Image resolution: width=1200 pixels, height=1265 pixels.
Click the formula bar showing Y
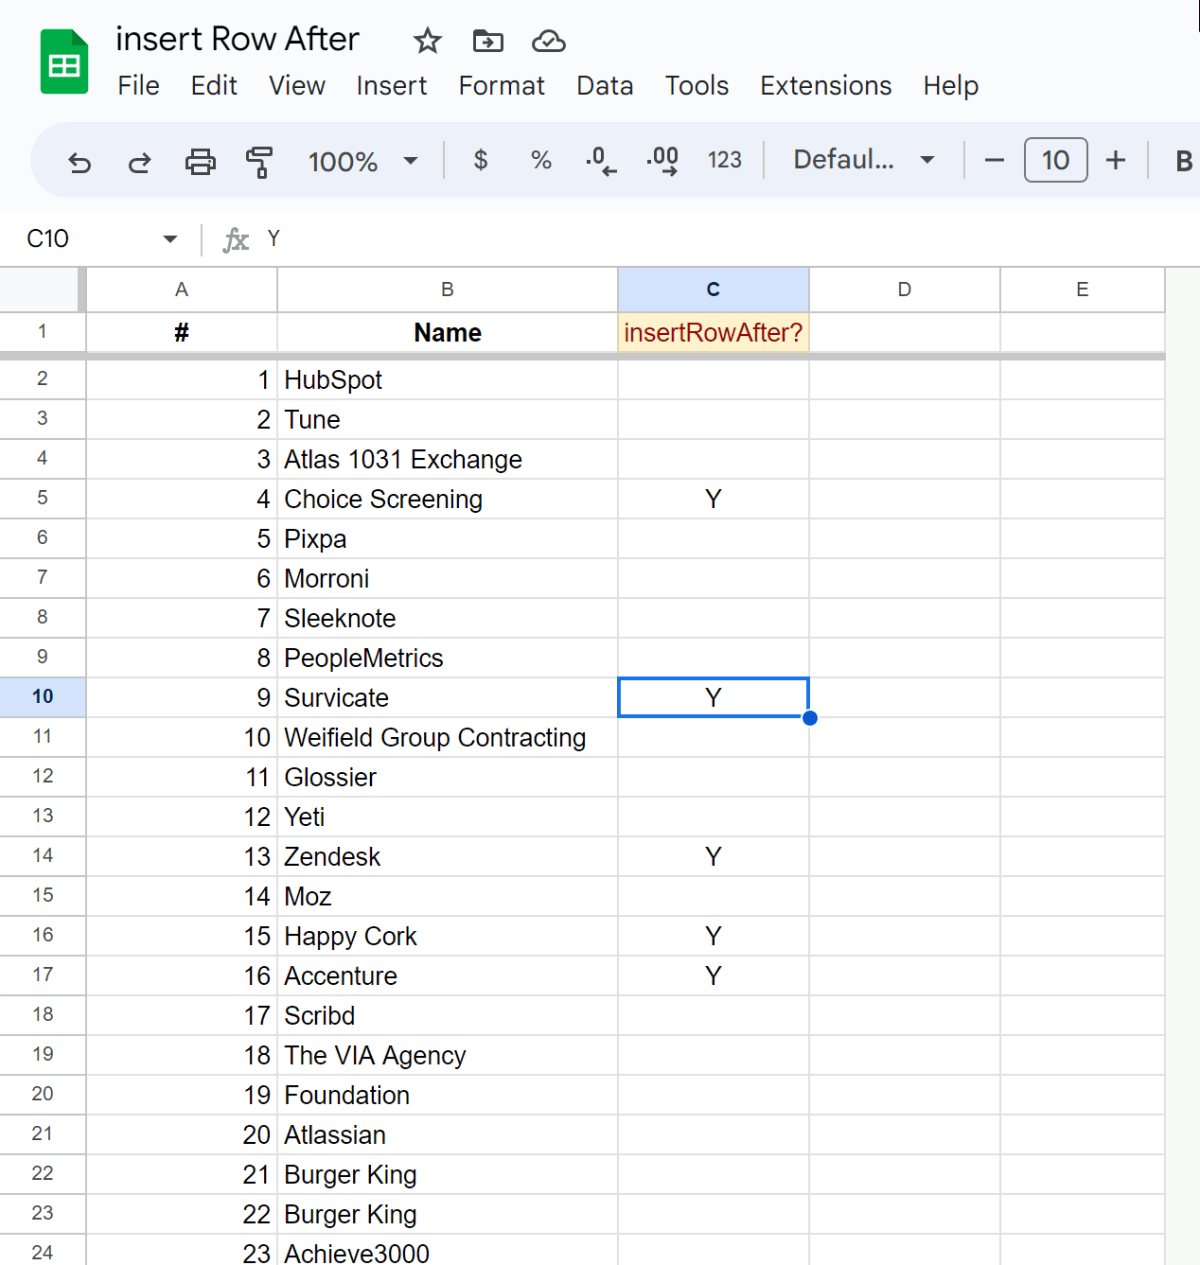tap(730, 239)
